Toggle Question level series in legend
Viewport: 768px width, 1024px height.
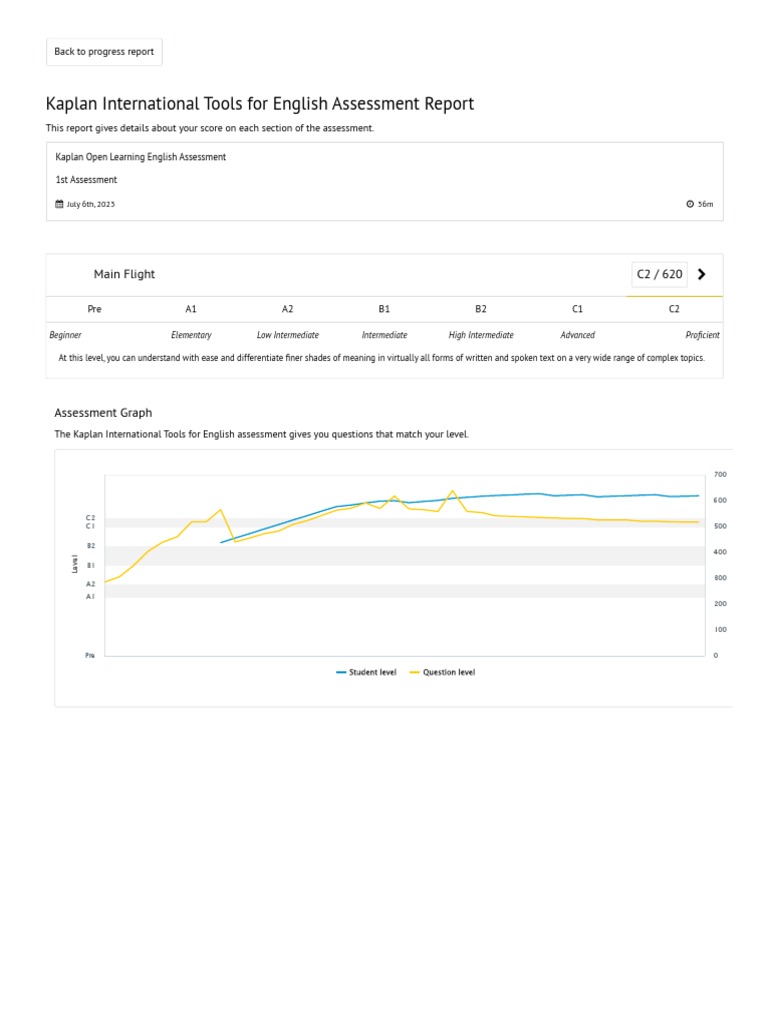[449, 672]
